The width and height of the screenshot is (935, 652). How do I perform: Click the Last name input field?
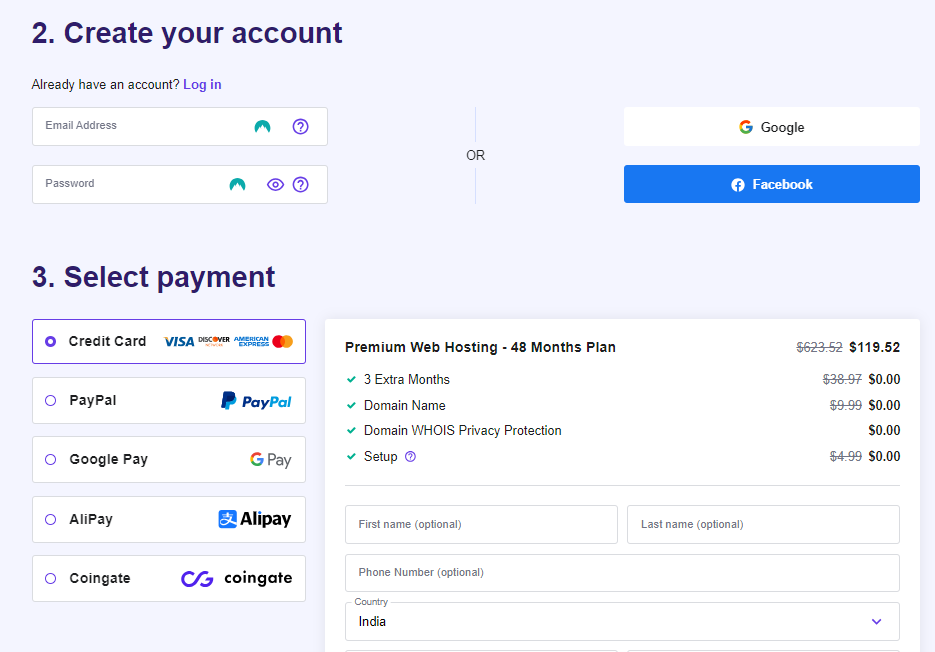(763, 524)
